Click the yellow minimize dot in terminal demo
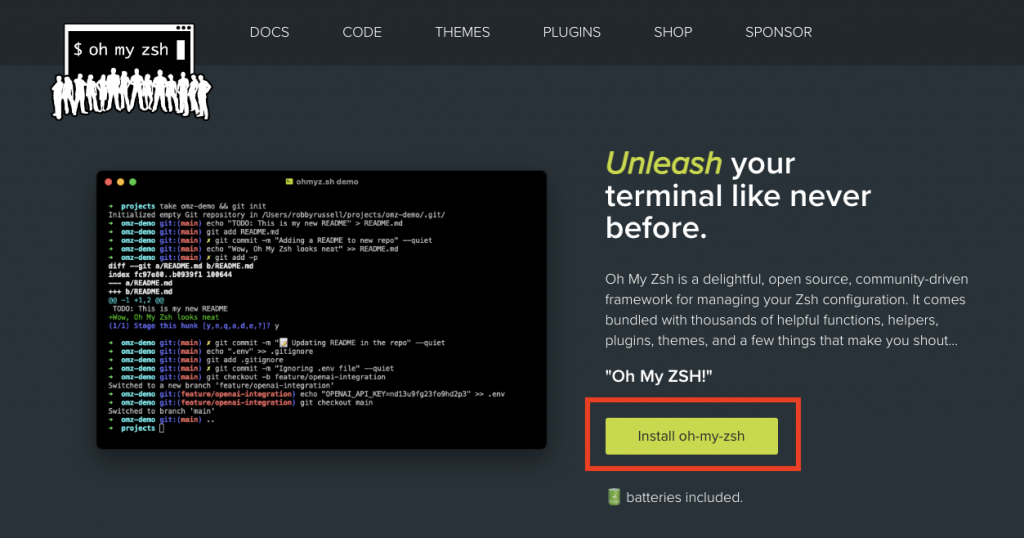Image resolution: width=1024 pixels, height=538 pixels. (x=121, y=182)
